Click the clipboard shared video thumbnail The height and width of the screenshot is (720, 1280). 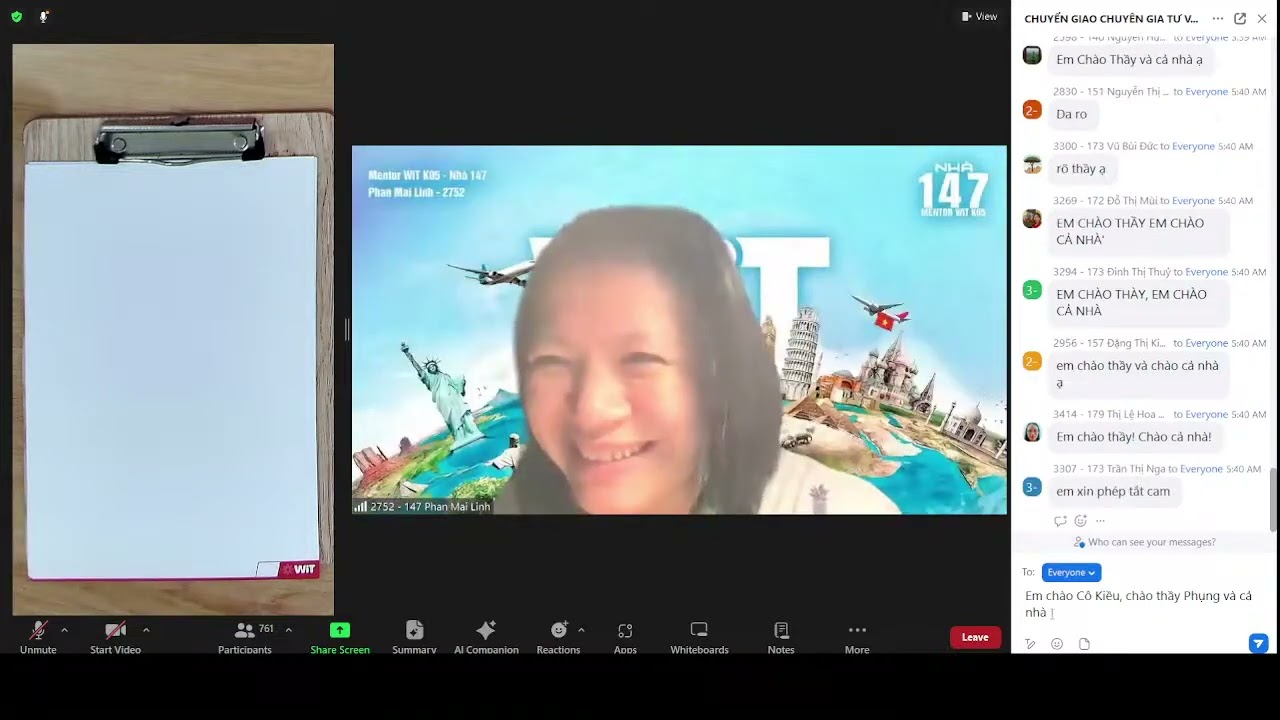click(x=173, y=330)
